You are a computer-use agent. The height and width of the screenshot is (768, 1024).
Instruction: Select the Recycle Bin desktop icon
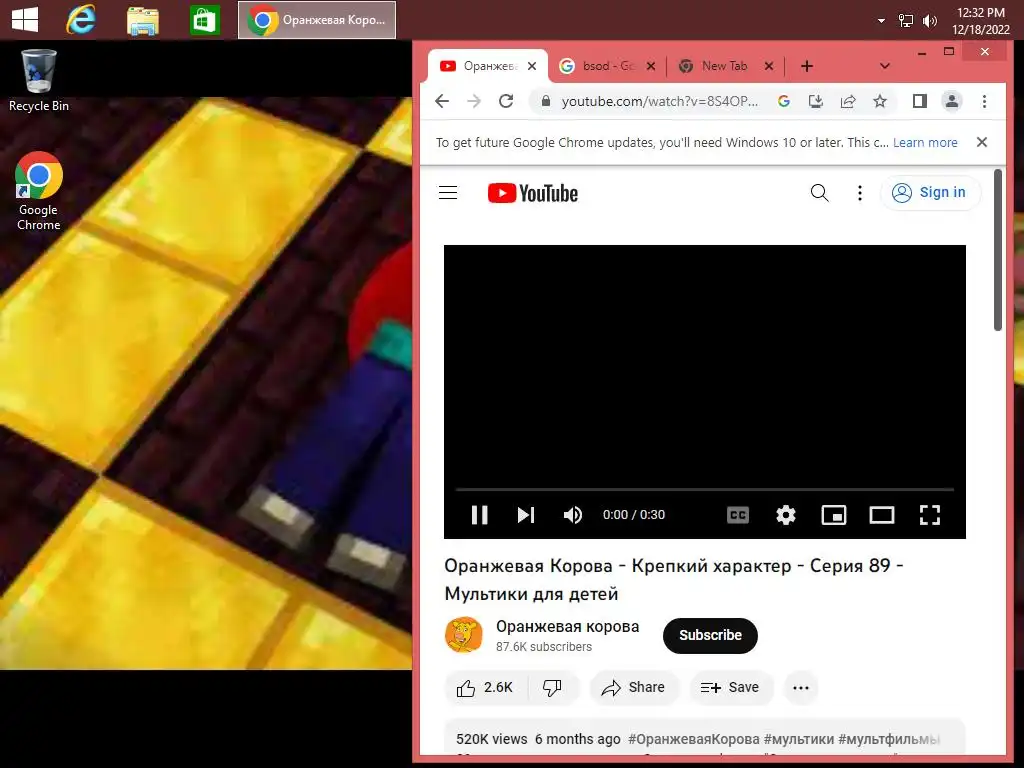[x=39, y=80]
